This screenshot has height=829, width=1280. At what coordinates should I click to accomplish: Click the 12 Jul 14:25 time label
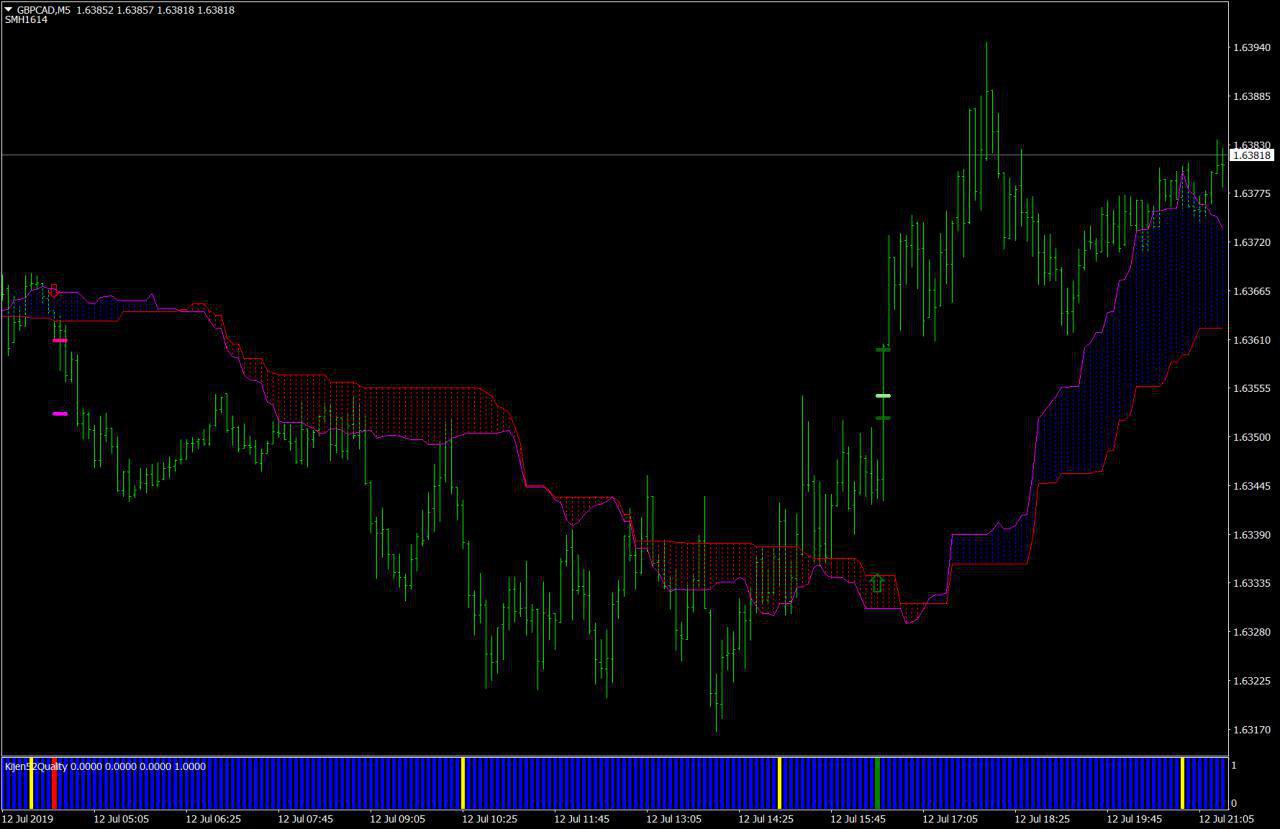click(x=766, y=818)
